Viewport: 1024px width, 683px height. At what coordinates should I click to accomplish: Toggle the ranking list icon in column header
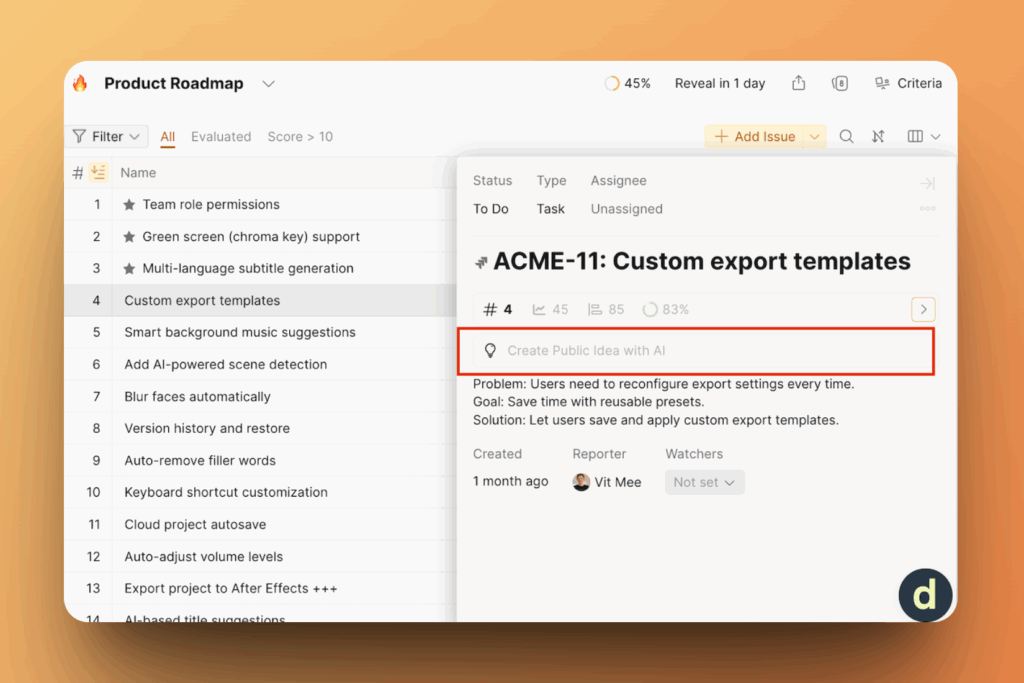[98, 173]
